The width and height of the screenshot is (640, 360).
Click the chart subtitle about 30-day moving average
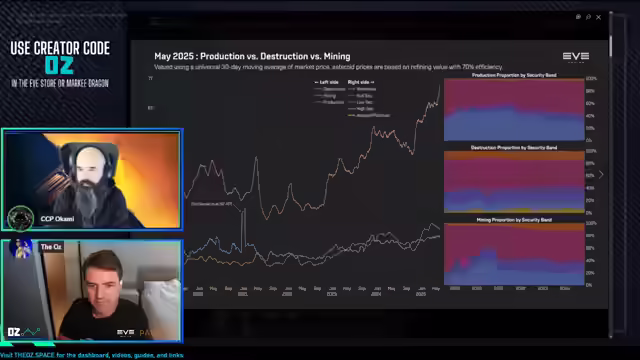click(x=328, y=67)
